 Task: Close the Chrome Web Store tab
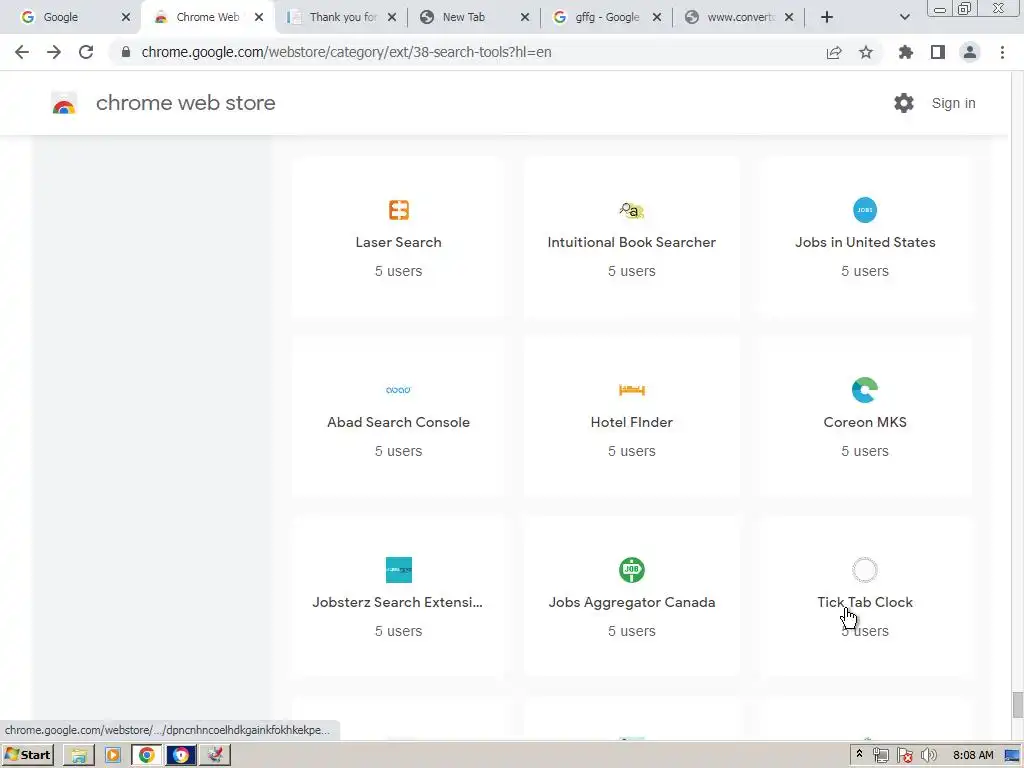[x=259, y=17]
